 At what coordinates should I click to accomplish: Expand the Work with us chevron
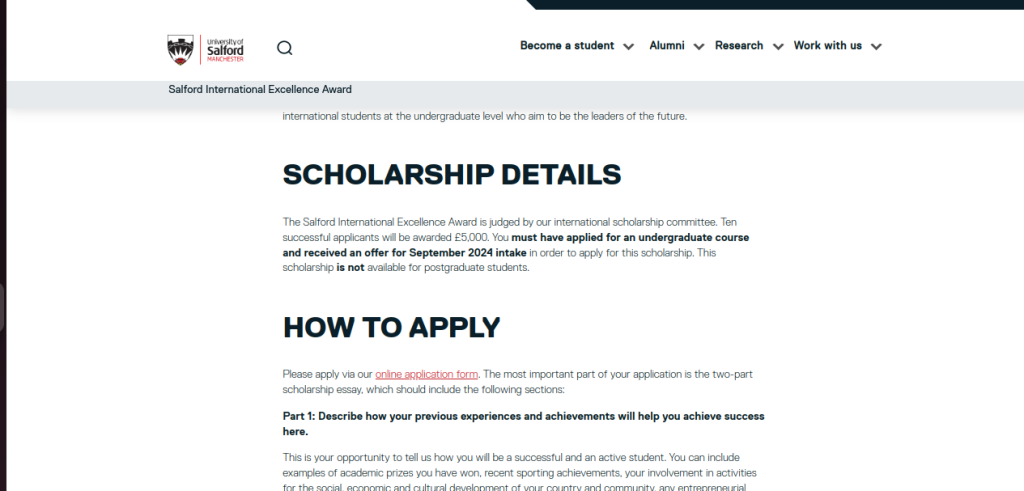876,46
